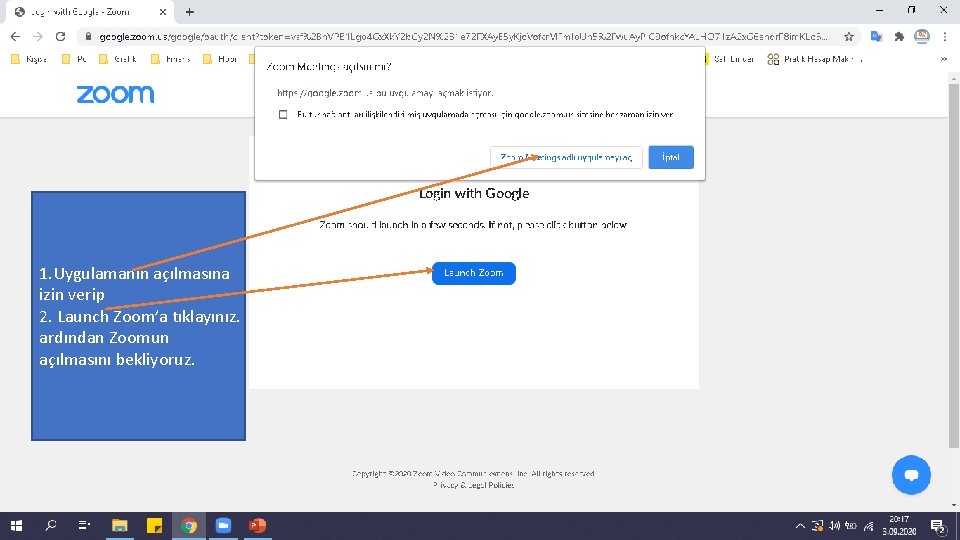960x540 pixels.
Task: Open the Haber bookmark folder
Action: (x=220, y=59)
